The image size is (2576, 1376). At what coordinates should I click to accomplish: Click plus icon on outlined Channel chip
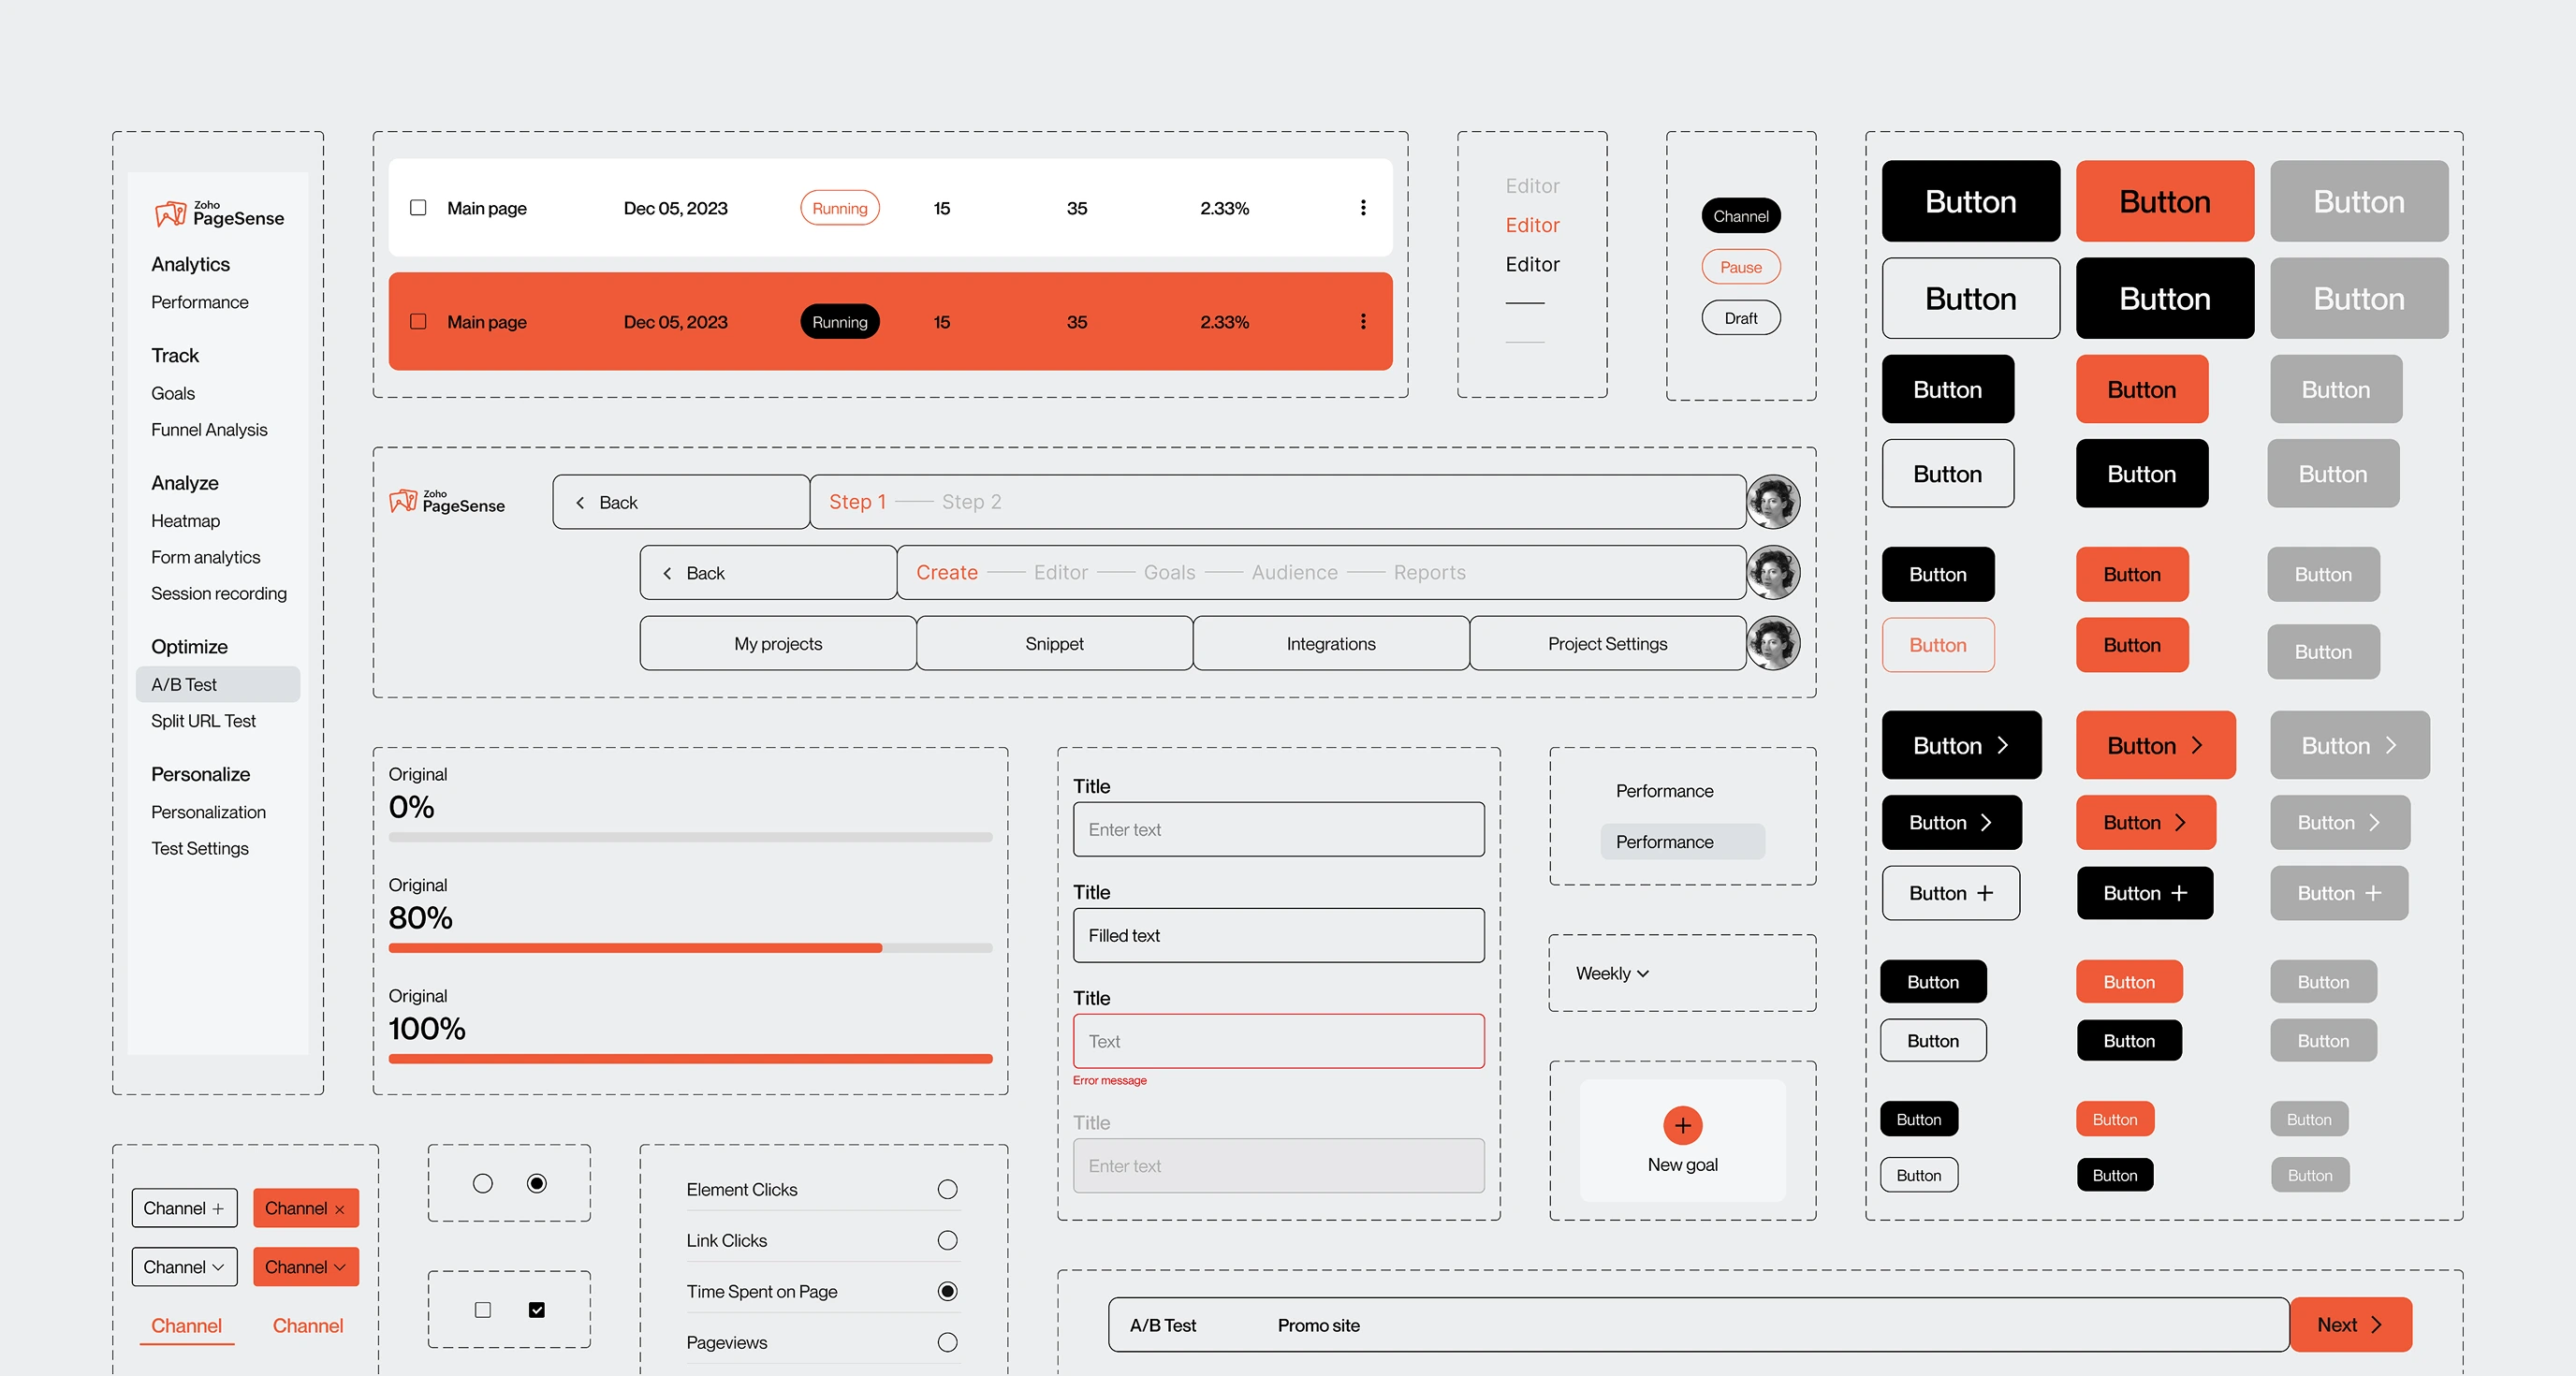coord(218,1209)
